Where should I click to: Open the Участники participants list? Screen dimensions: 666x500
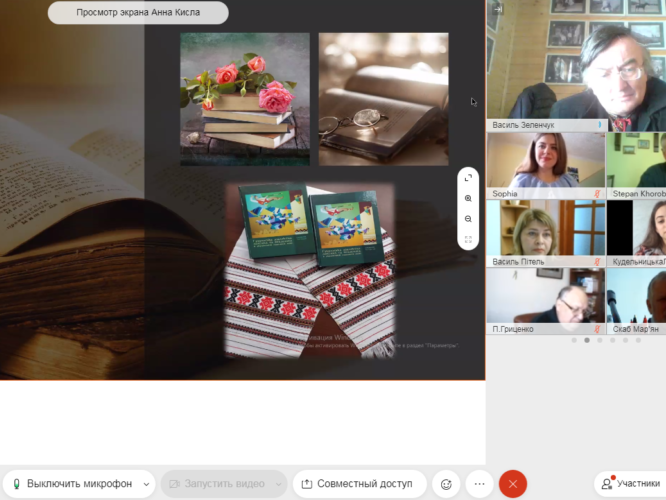coord(630,484)
